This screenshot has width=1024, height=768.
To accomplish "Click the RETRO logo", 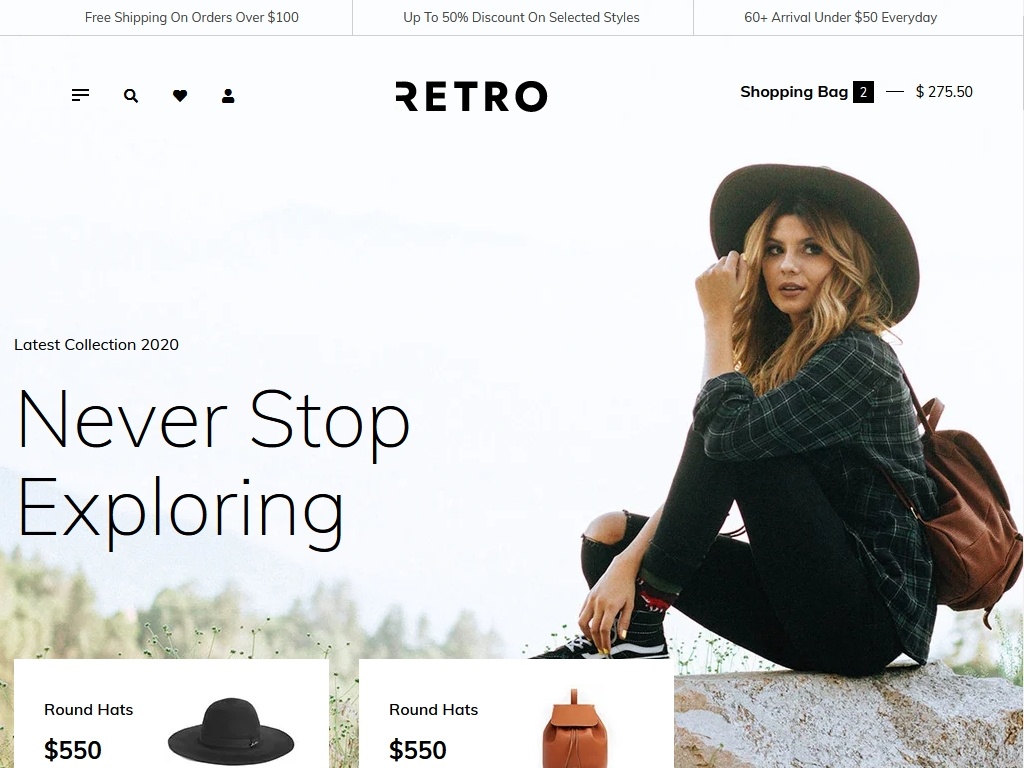I will (x=471, y=96).
